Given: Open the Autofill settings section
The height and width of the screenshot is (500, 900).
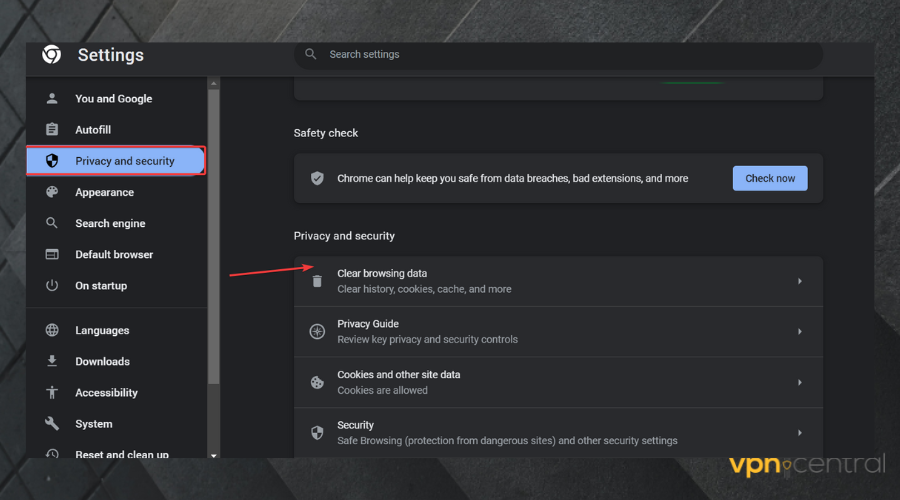Looking at the screenshot, I should (117, 130).
